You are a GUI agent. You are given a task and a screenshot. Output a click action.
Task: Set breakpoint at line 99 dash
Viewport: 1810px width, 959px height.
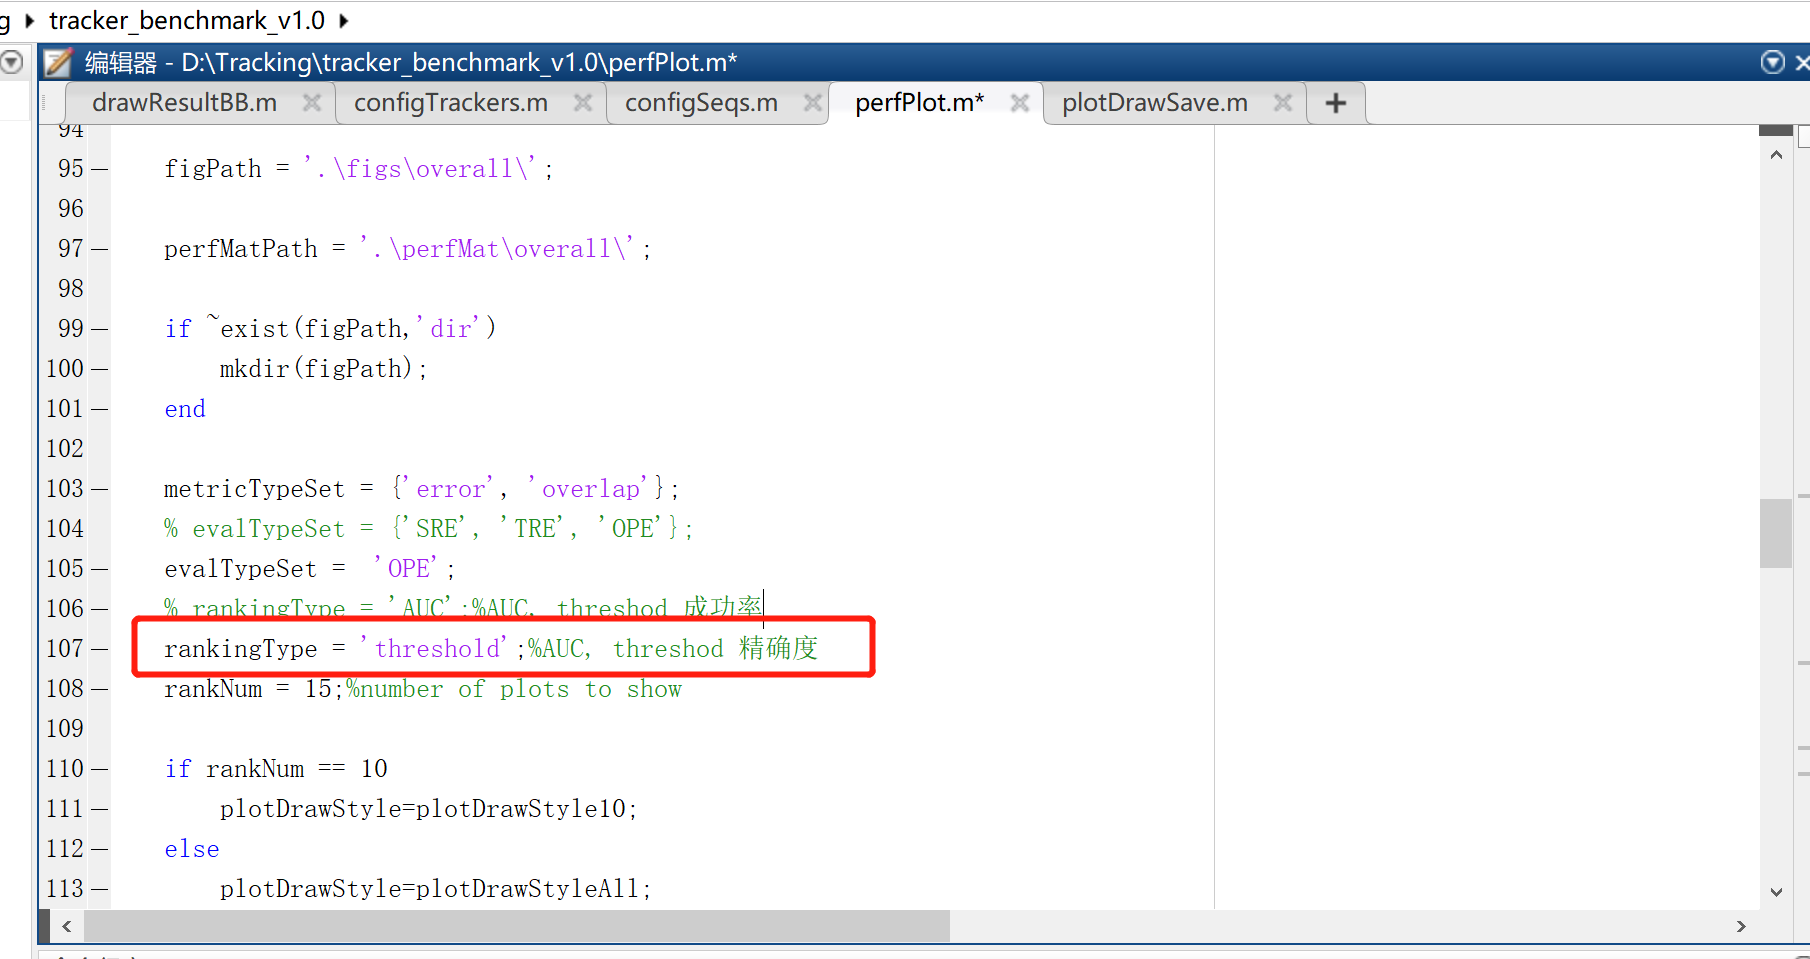(x=99, y=329)
